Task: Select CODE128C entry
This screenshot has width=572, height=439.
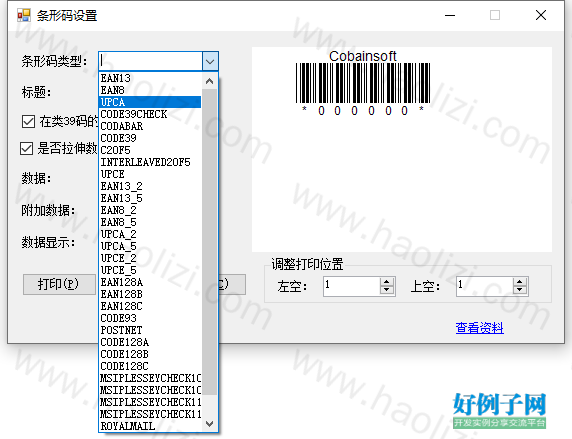Action: (x=150, y=366)
